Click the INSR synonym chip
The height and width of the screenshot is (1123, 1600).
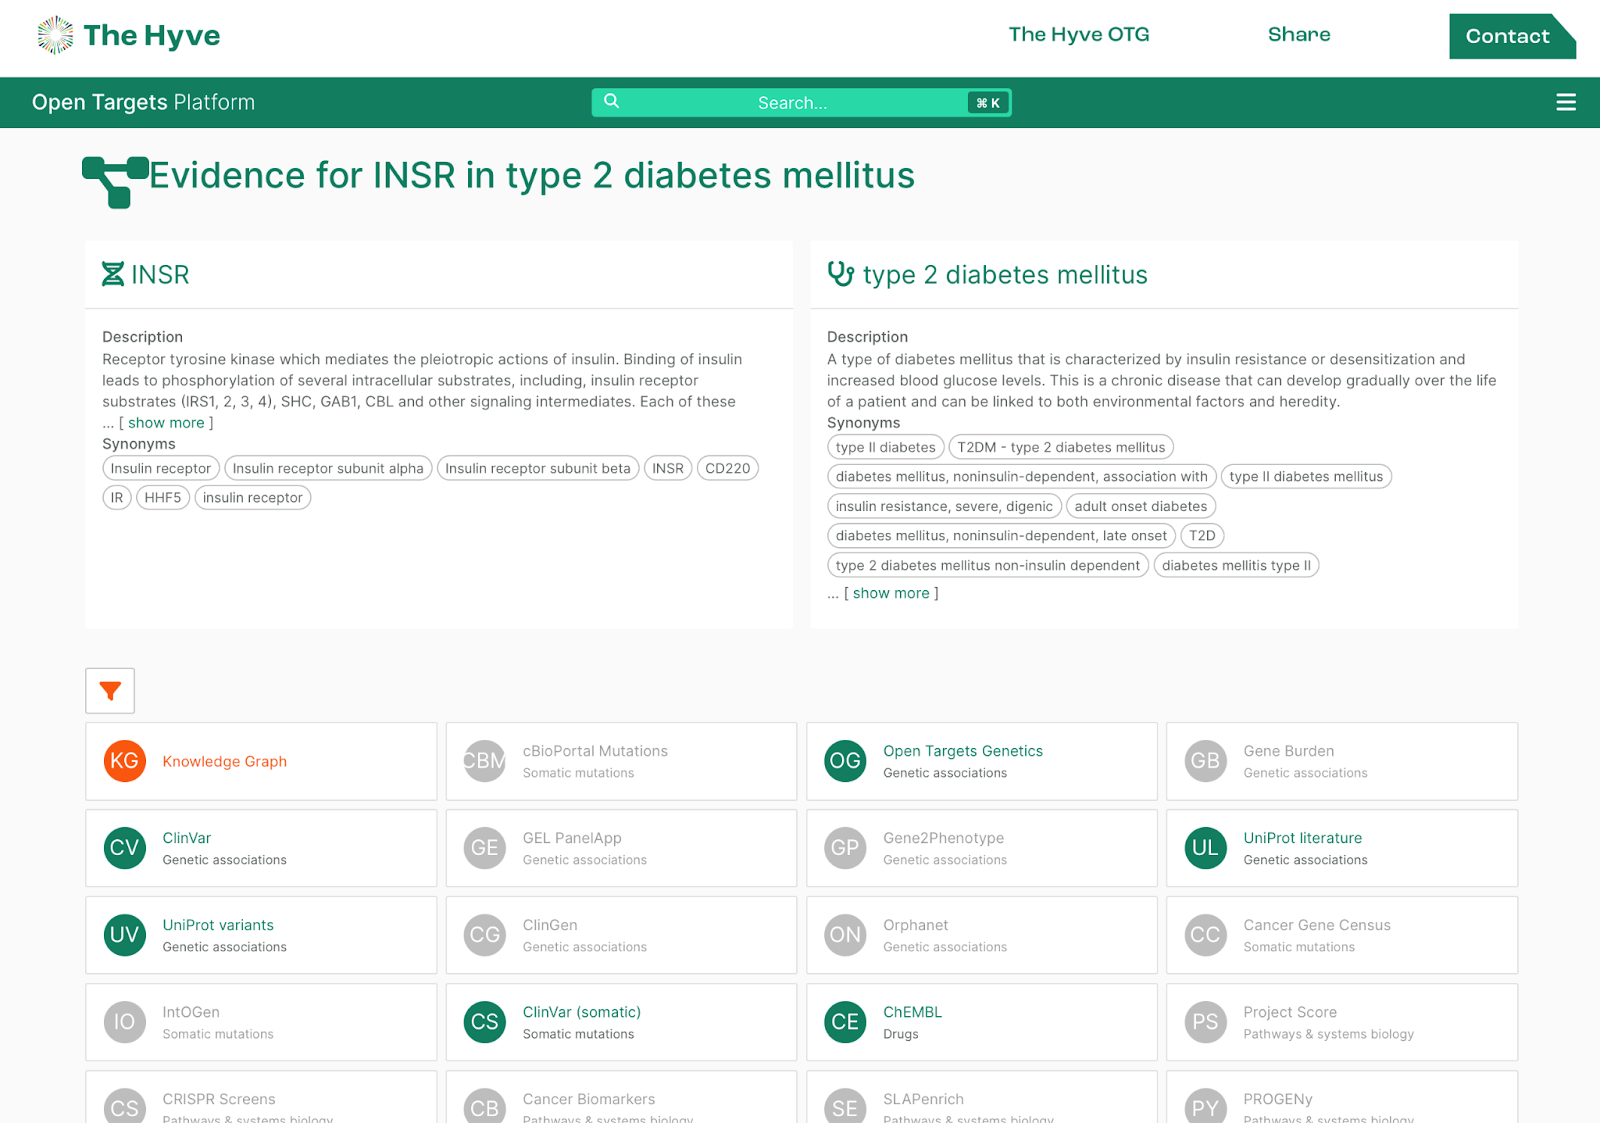668,468
